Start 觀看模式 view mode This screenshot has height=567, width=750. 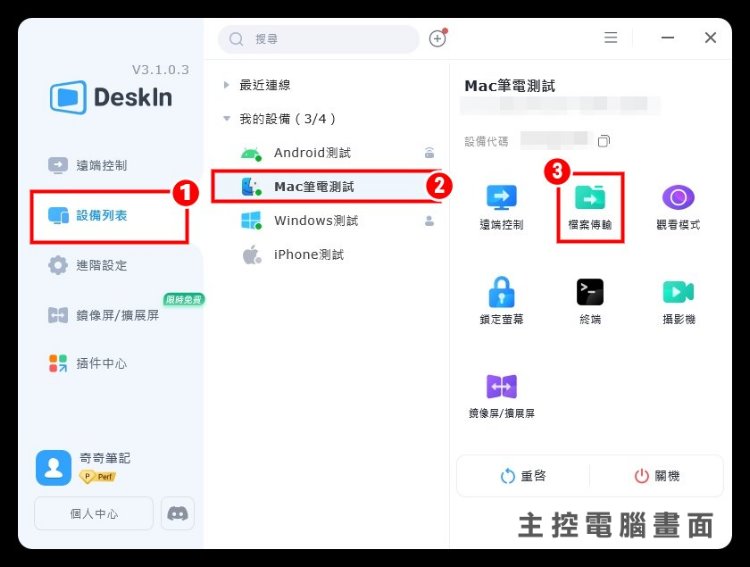[678, 208]
